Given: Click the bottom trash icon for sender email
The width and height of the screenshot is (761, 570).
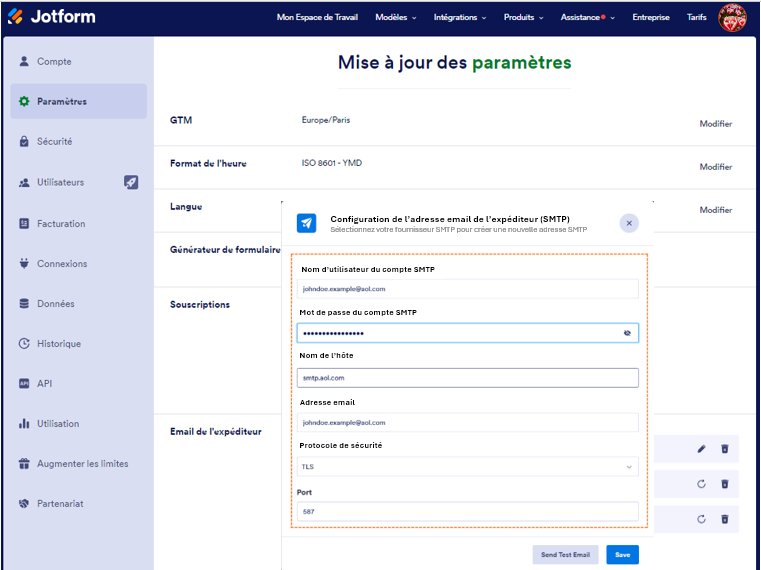Looking at the screenshot, I should (x=725, y=519).
